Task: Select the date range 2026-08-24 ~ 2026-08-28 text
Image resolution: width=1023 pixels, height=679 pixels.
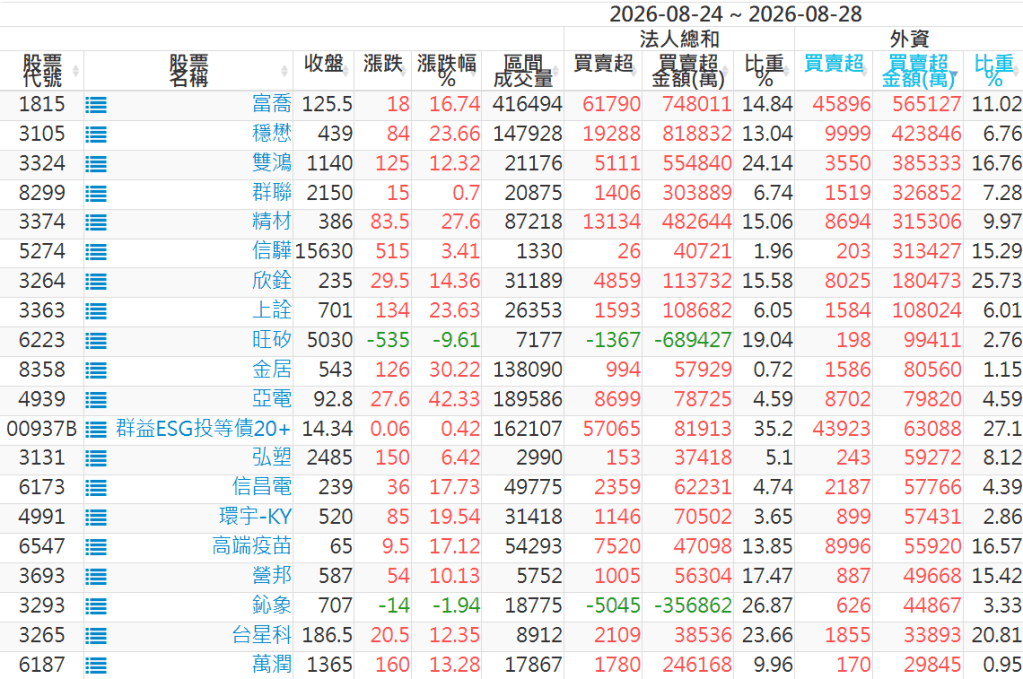Action: click(735, 14)
